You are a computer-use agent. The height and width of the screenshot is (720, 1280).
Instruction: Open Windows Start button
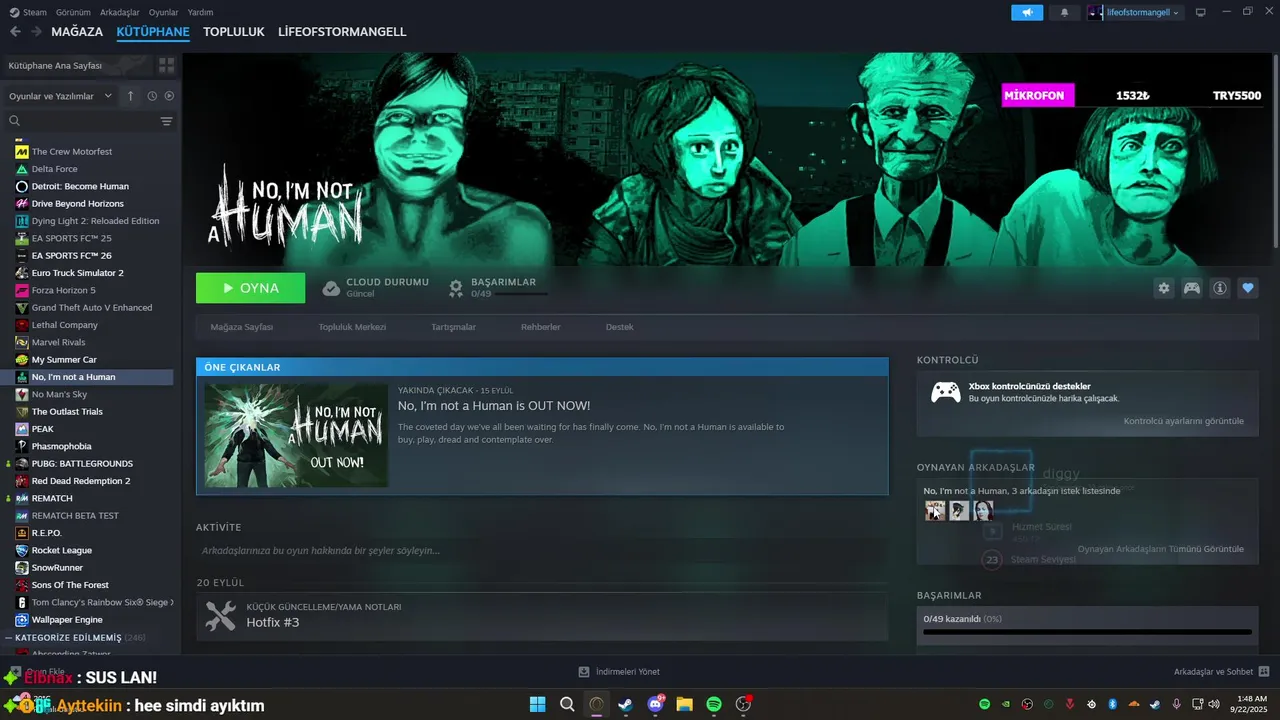click(x=537, y=704)
